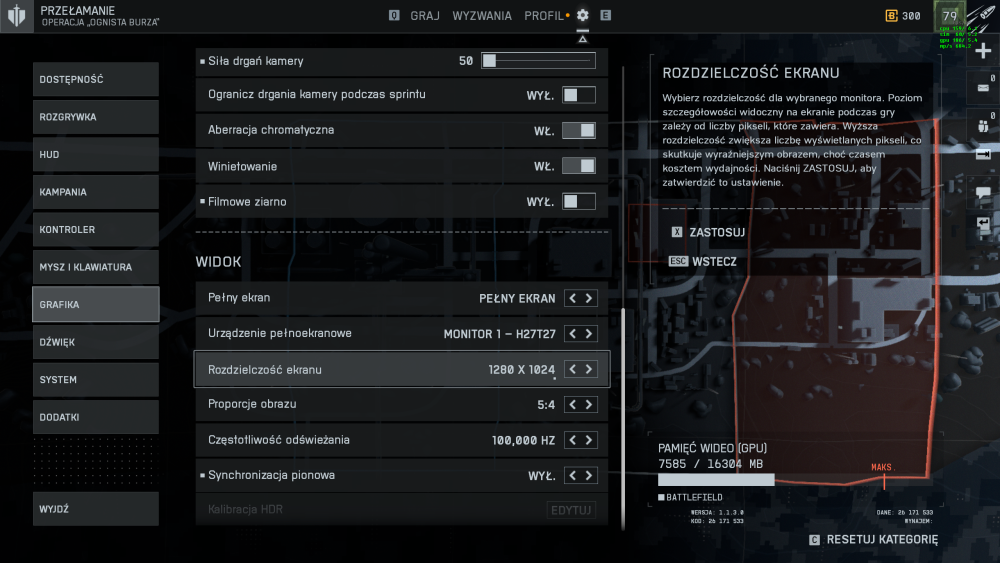Screen dimensions: 1000x563
Task: Open the GRAJ tab
Action: 425,16
